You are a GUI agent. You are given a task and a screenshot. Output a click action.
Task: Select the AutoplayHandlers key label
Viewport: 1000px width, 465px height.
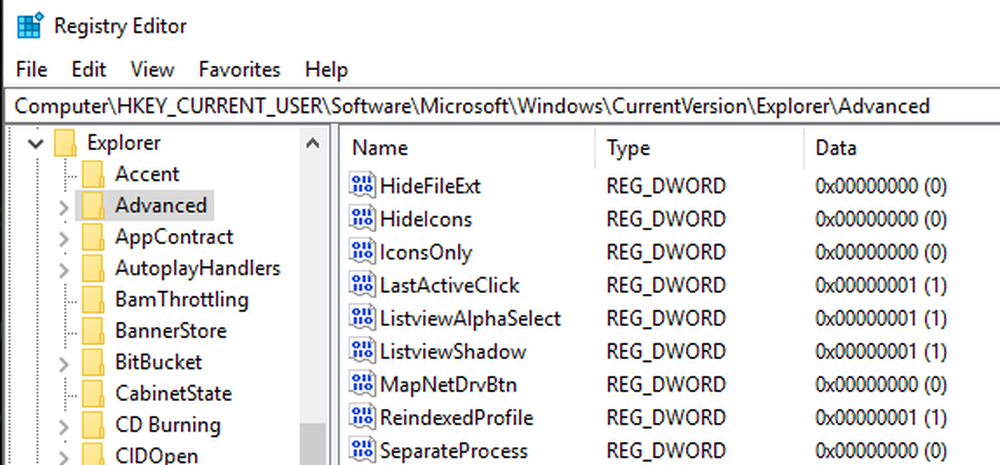[x=198, y=268]
